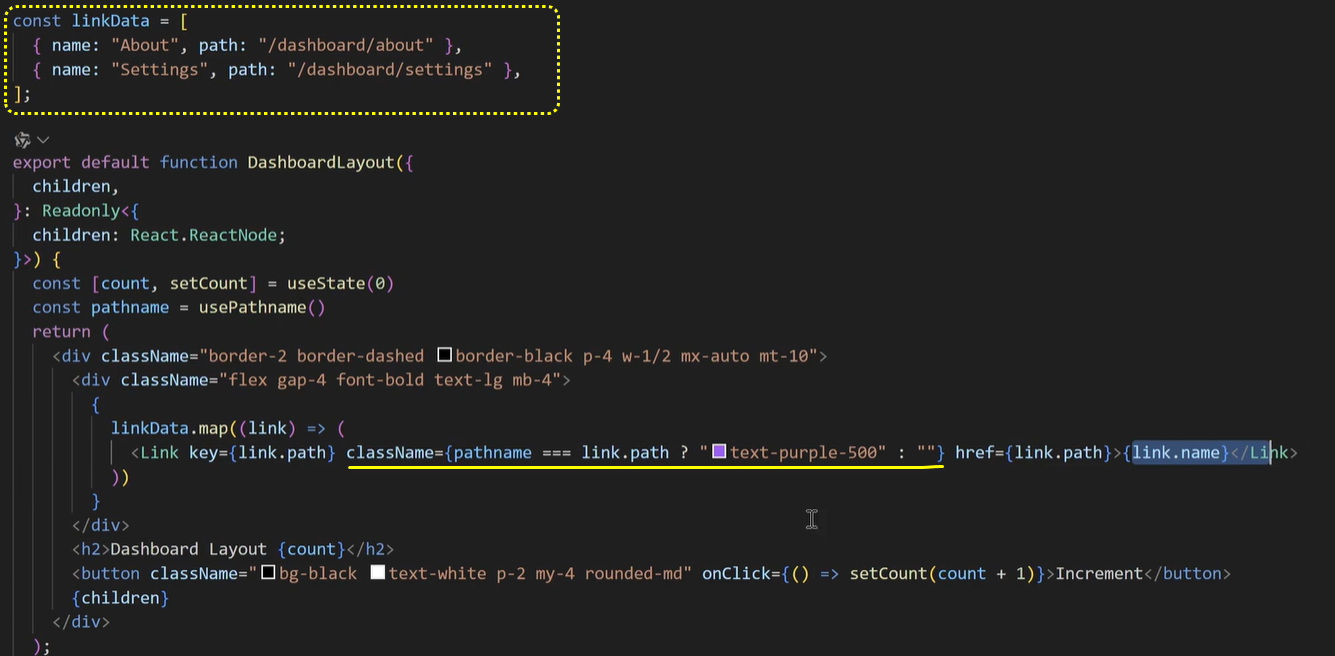Open the text-white color swatch
The image size is (1335, 656).
click(x=378, y=573)
